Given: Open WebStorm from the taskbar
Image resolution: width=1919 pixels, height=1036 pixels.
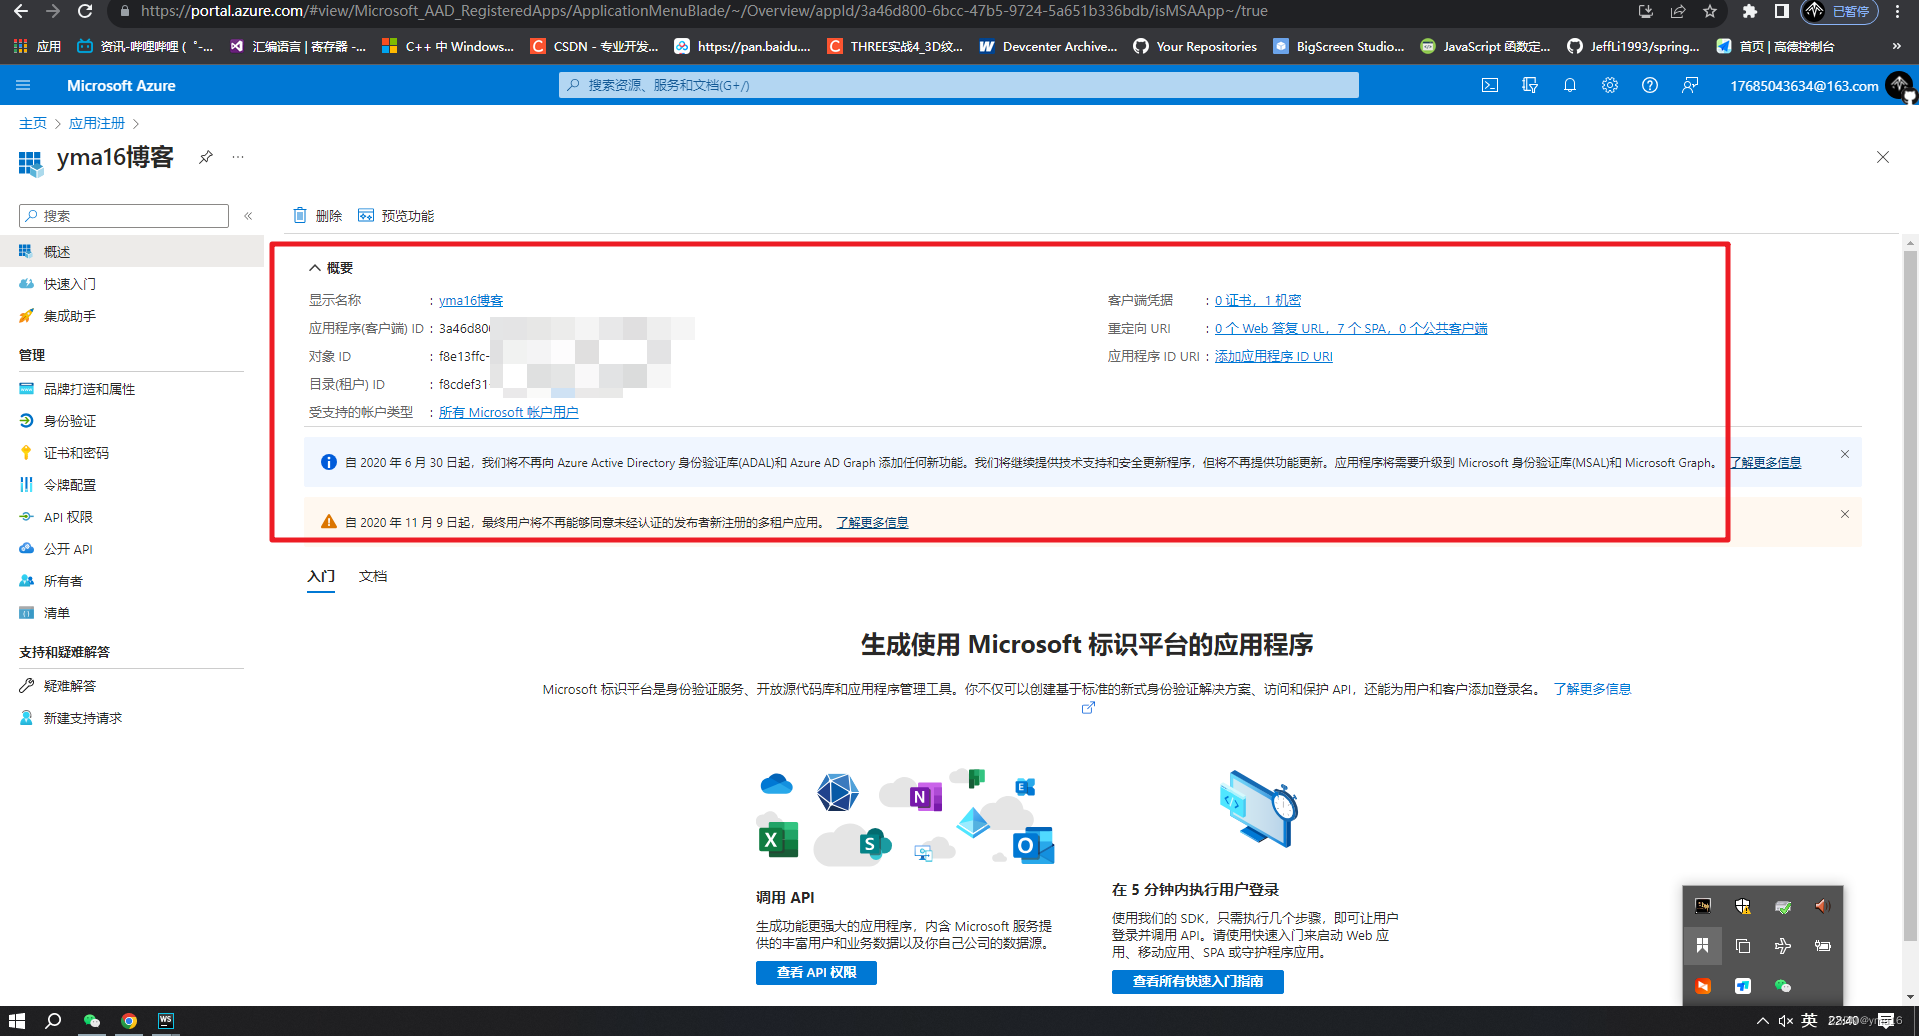Looking at the screenshot, I should [x=166, y=1021].
